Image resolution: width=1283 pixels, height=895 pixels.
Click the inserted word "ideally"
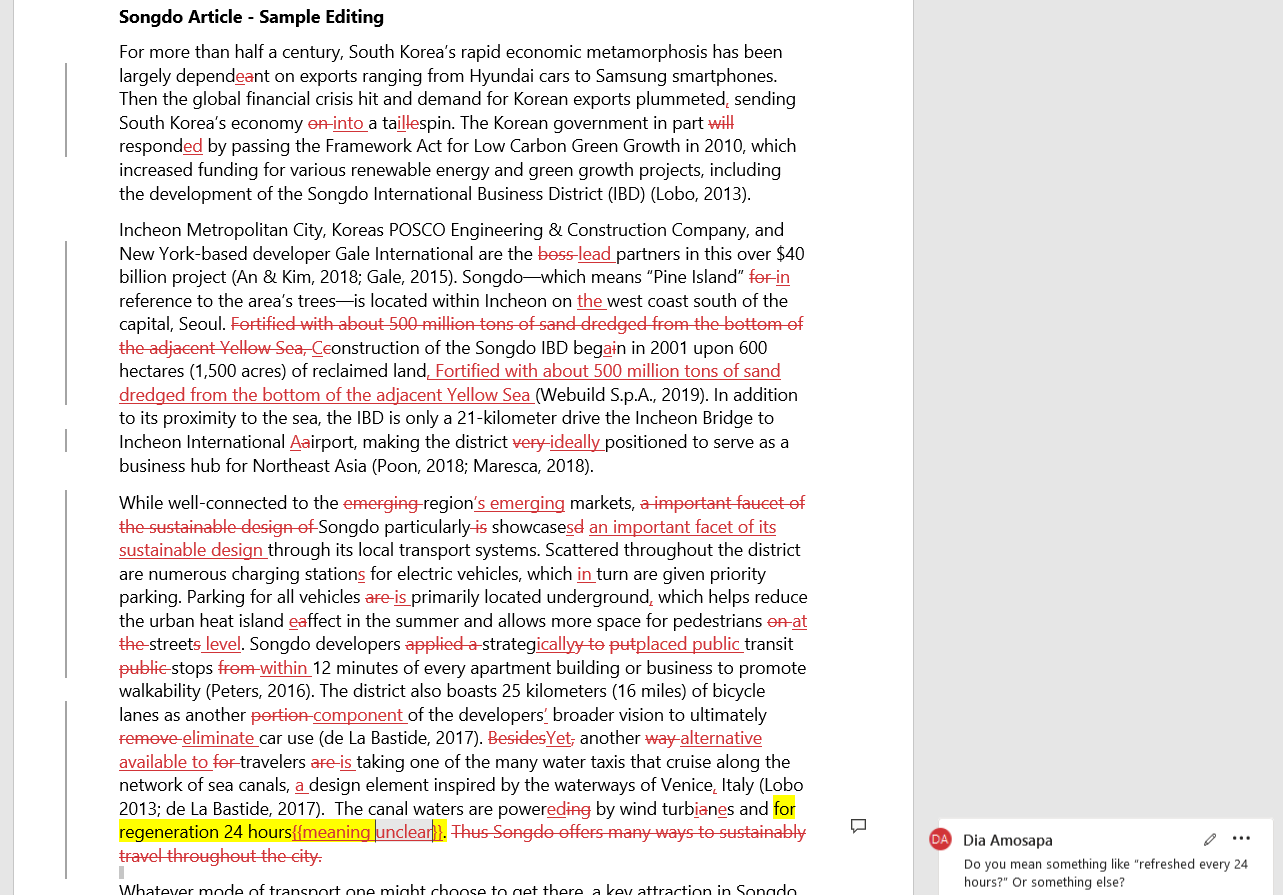574,442
